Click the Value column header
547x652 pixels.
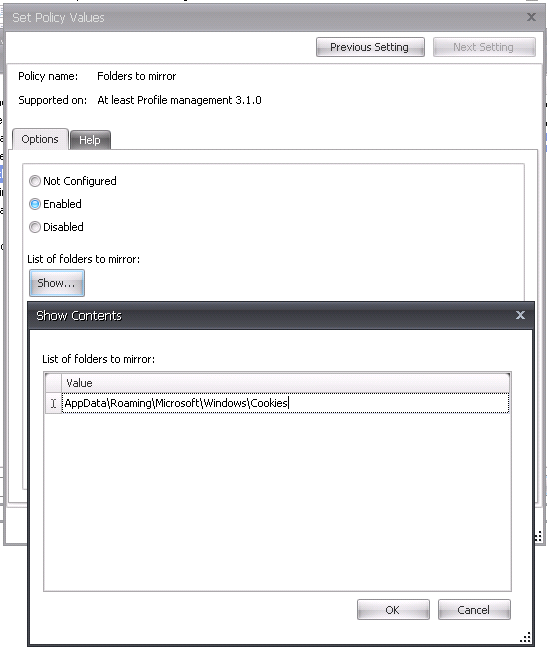[x=285, y=383]
